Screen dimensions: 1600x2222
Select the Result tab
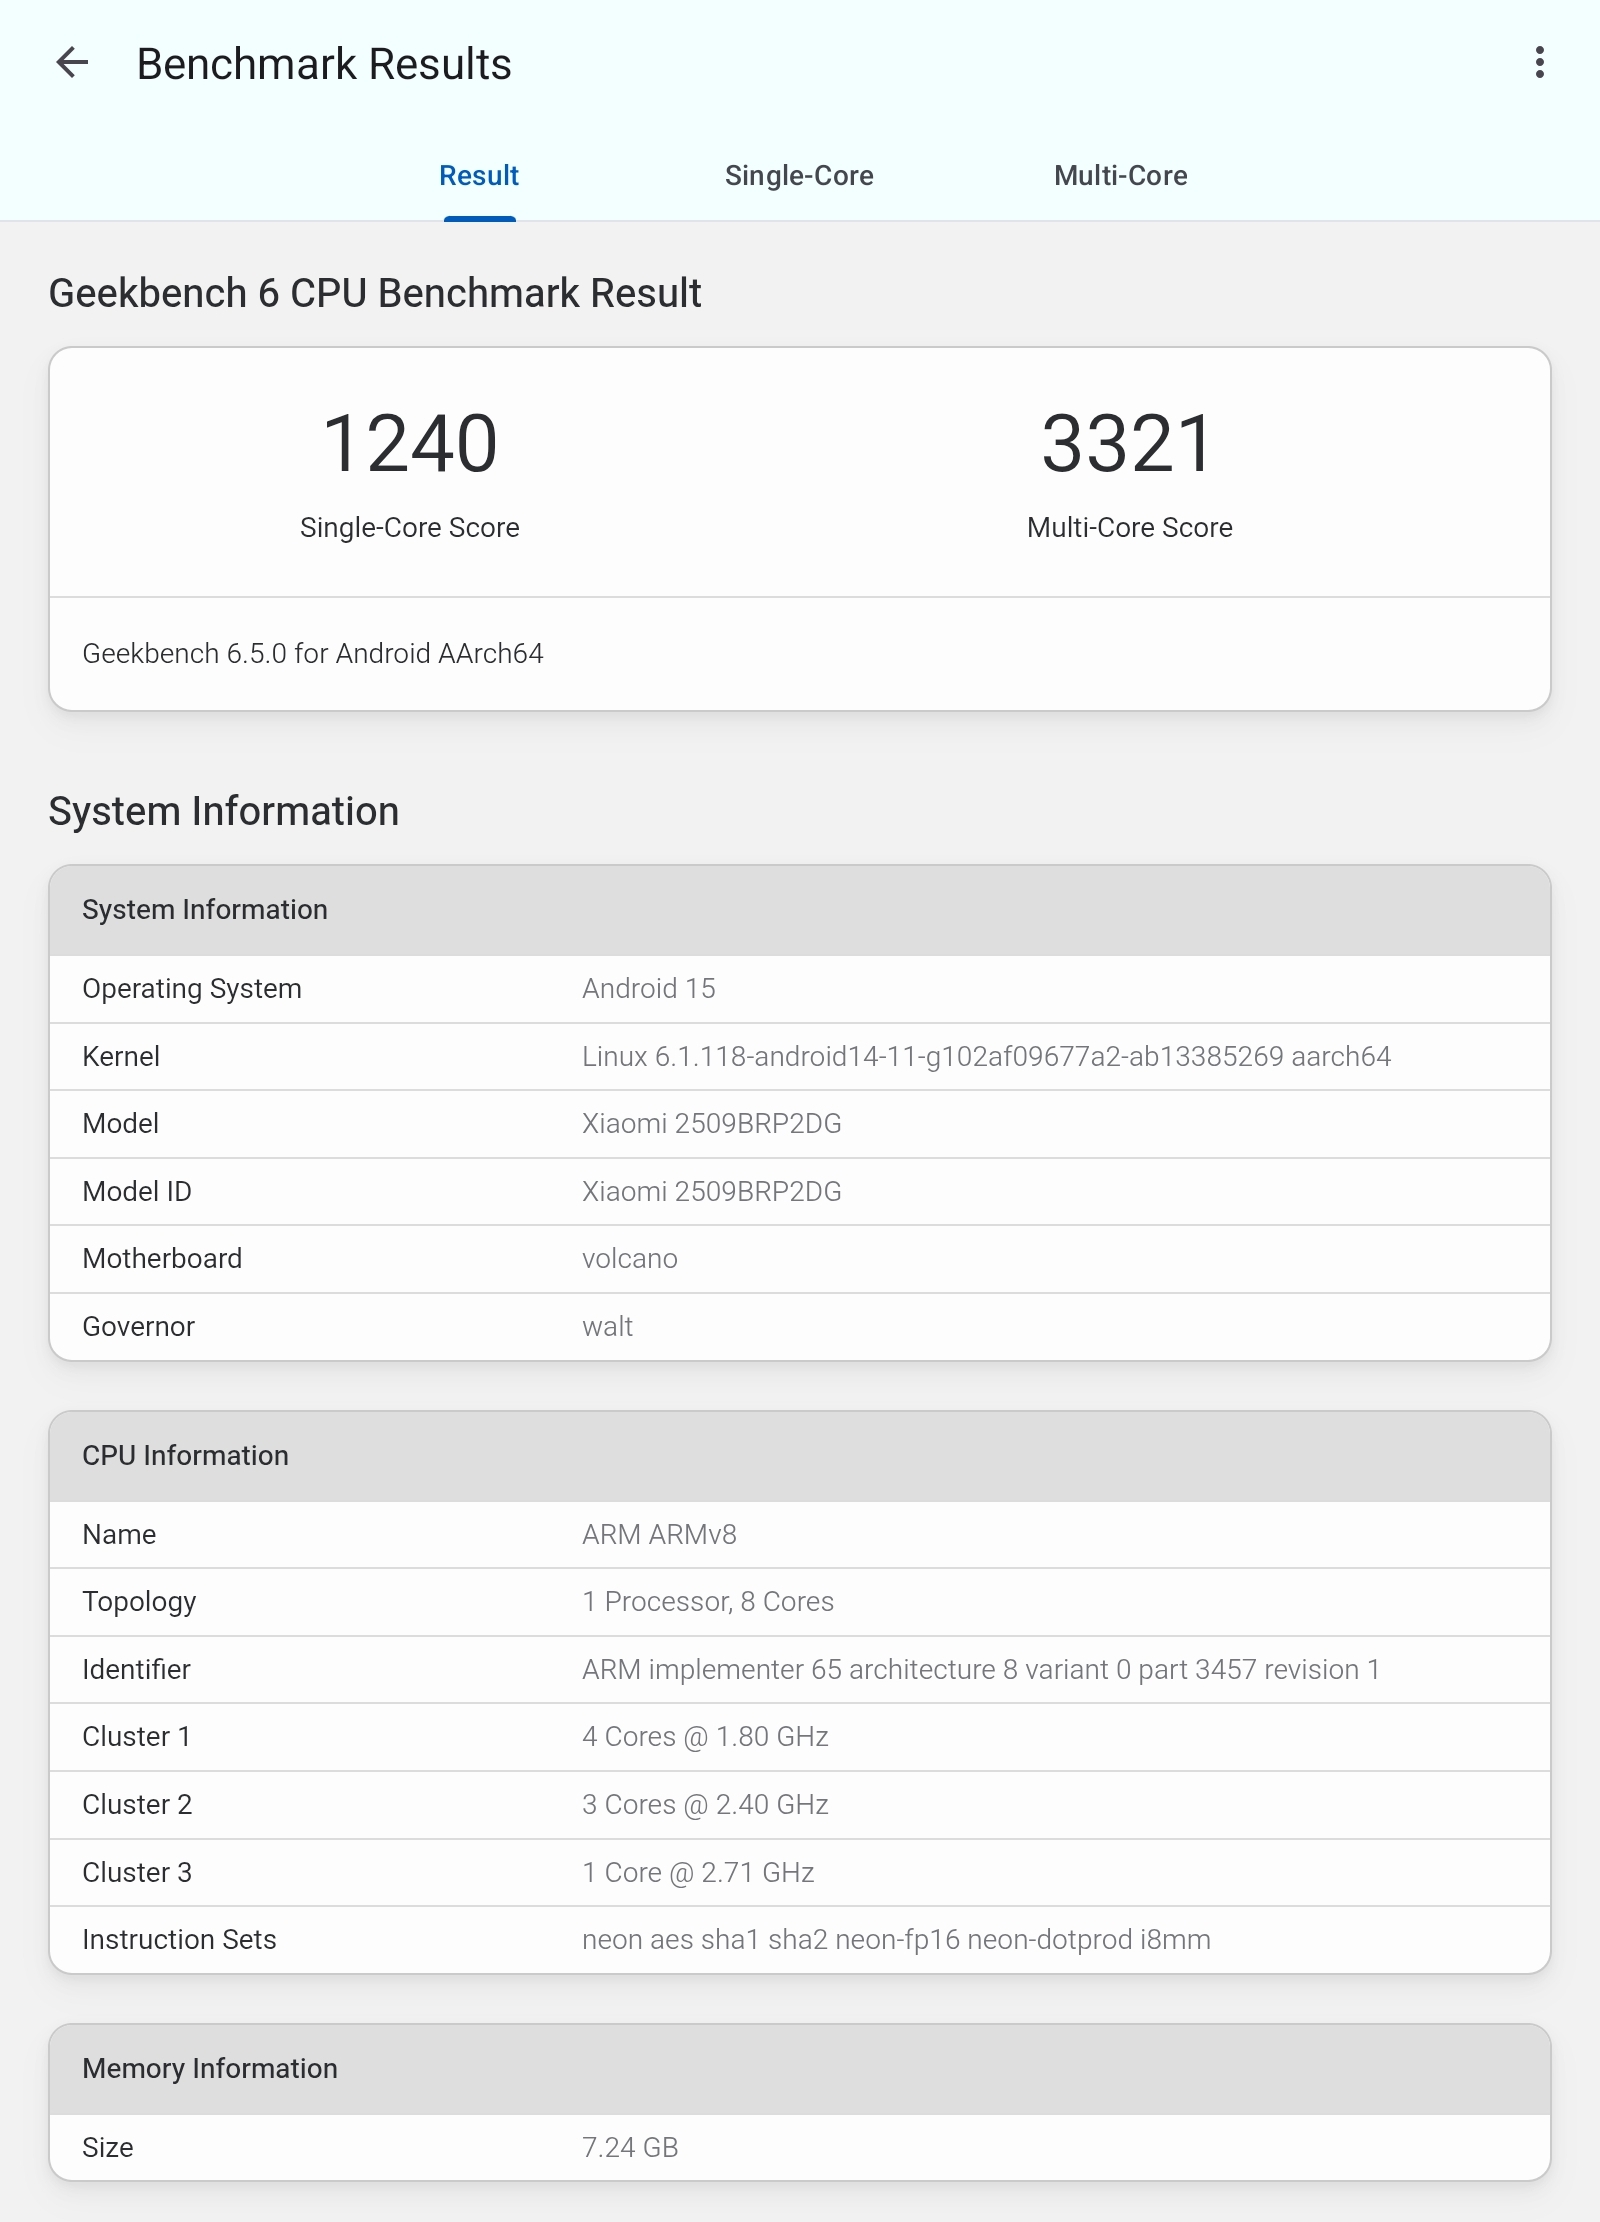479,176
